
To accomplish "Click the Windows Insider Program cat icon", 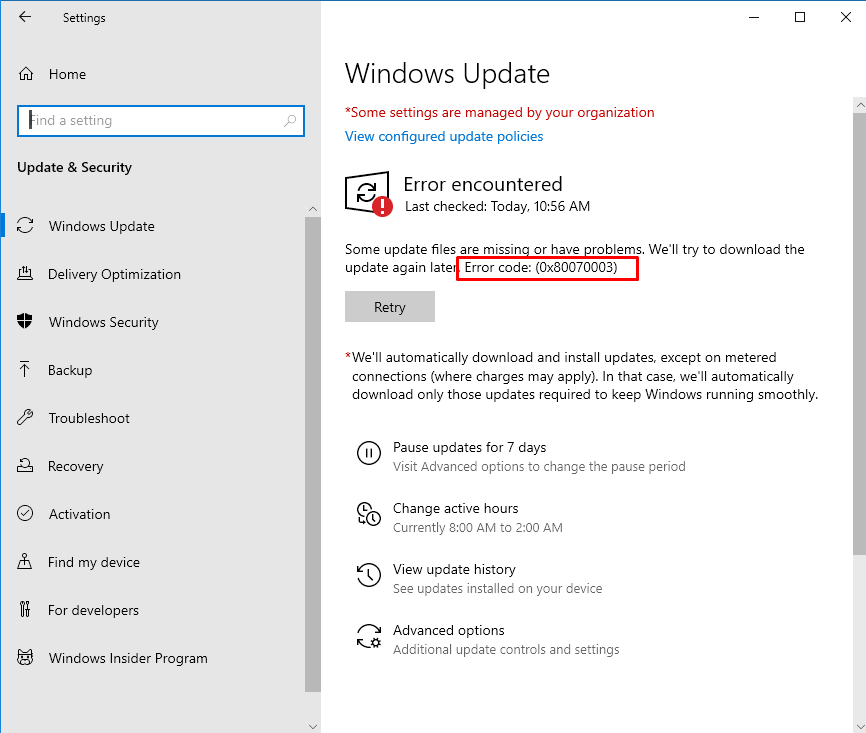I will tap(25, 657).
